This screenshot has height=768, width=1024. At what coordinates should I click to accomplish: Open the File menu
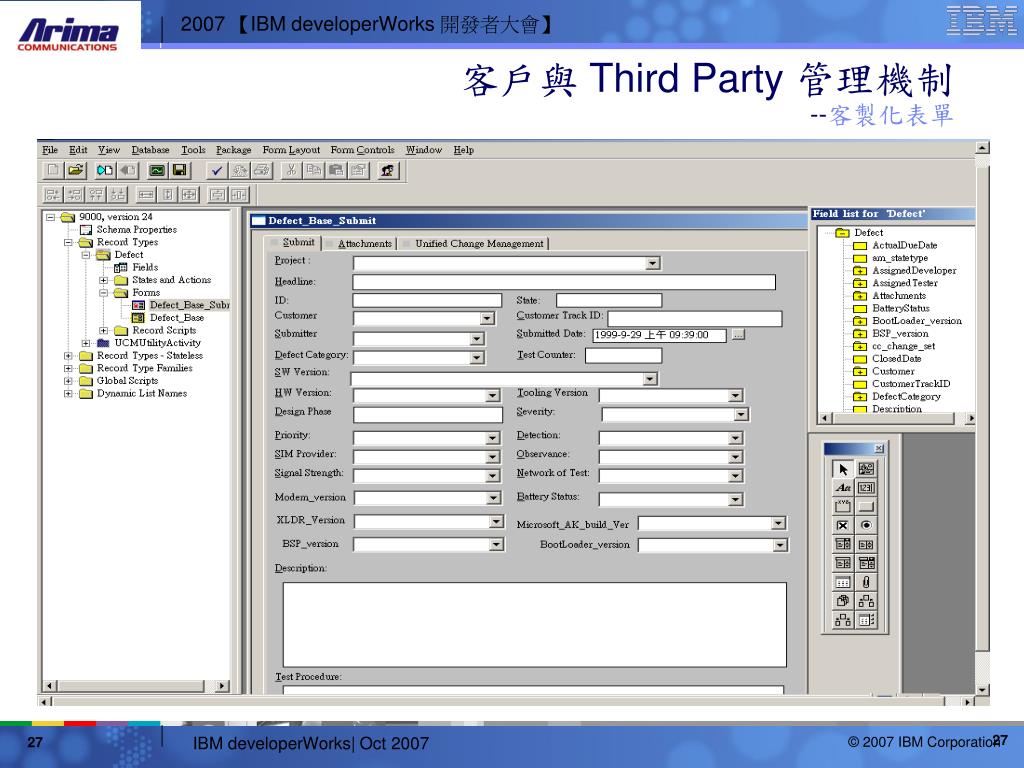pos(50,150)
